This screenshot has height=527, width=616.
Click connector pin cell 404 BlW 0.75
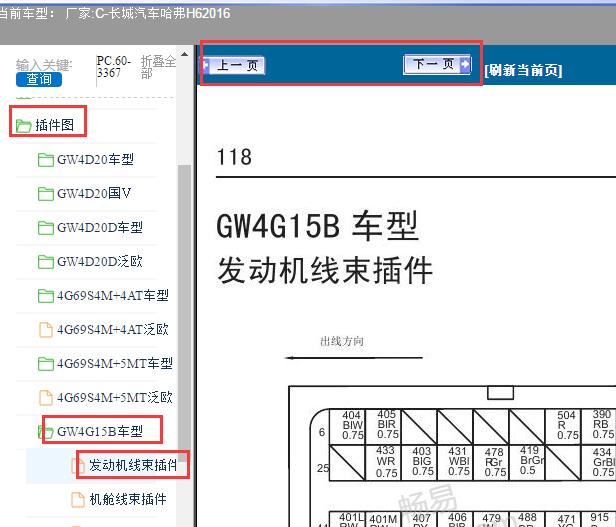pyautogui.click(x=347, y=426)
